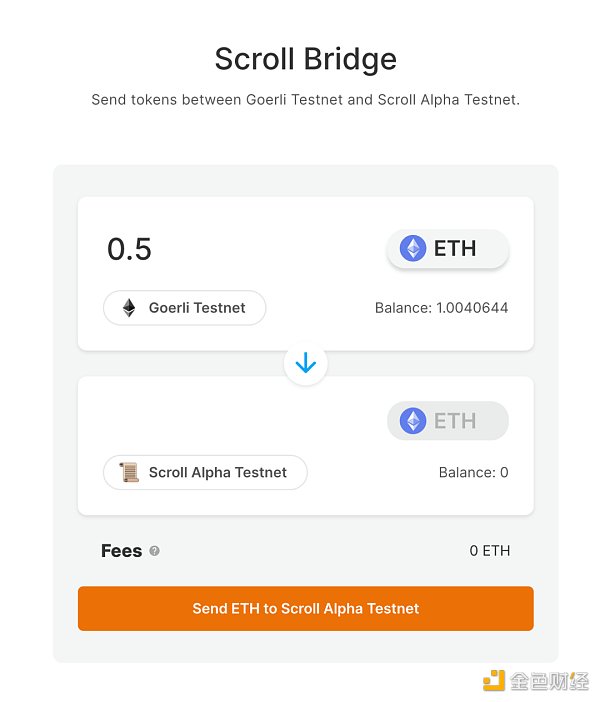Open the source ETH token selector
600x702 pixels.
point(447,248)
